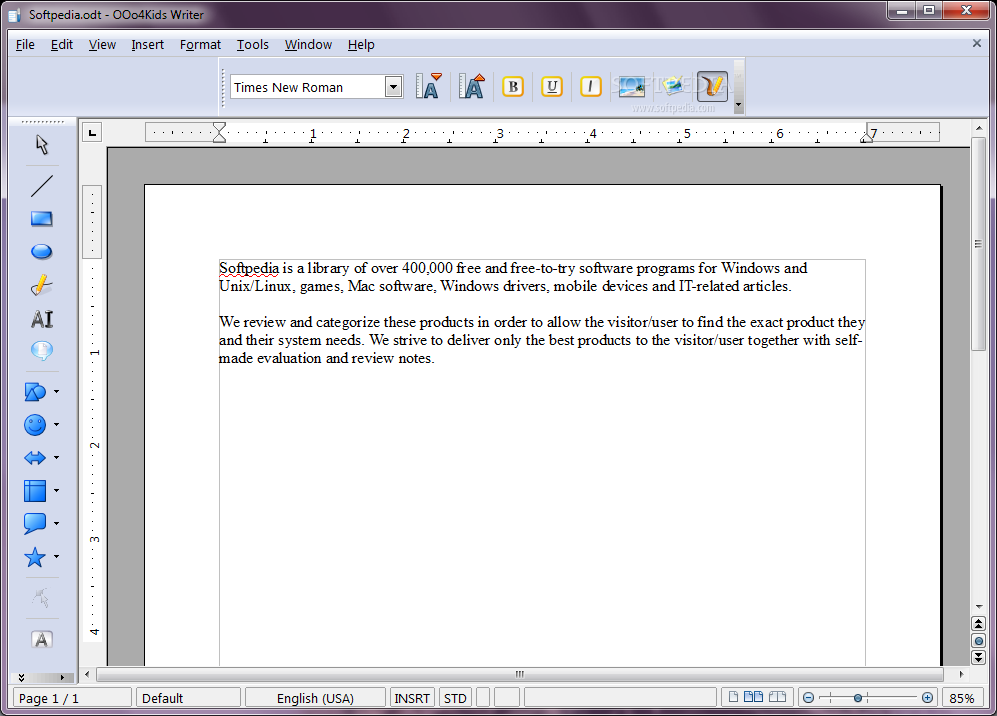Open the Fontwork Gallery A icon
Screen dimensions: 997x716
(x=42, y=640)
